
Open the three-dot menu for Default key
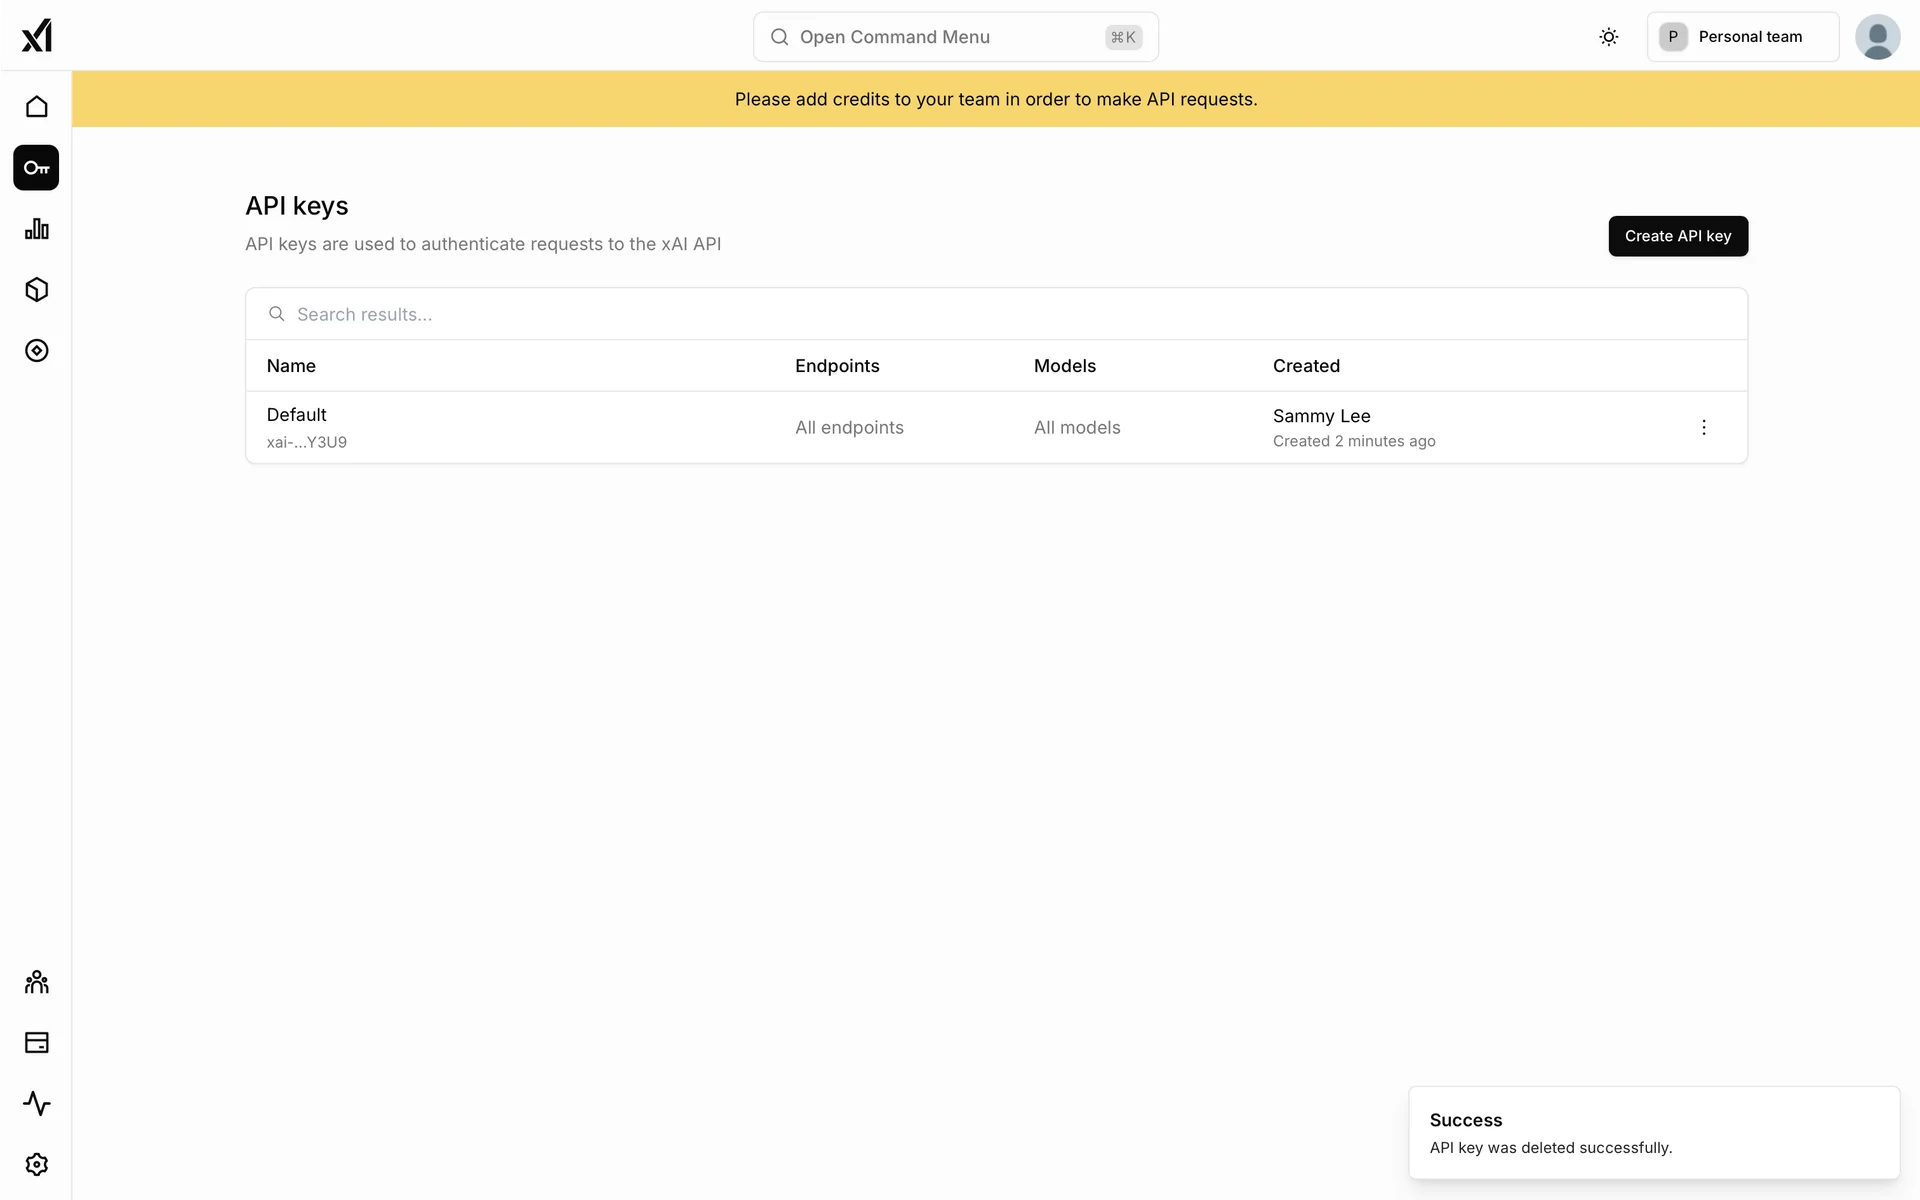point(1704,428)
